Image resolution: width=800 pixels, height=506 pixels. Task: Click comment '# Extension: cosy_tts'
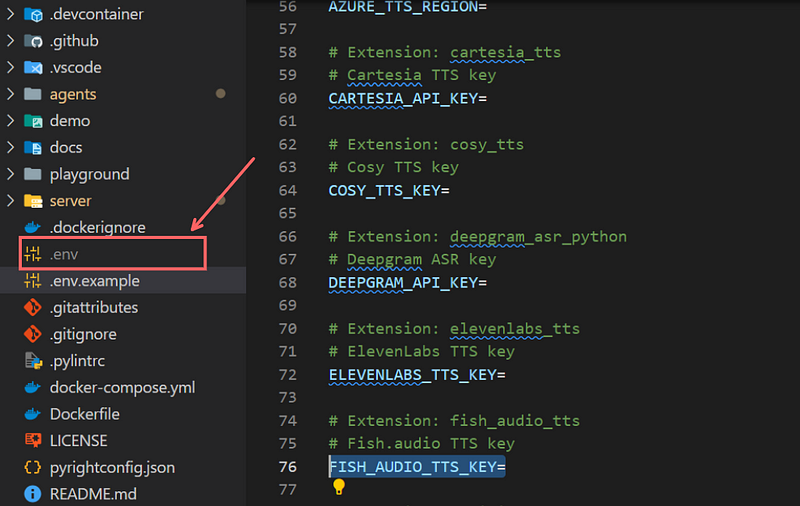tap(426, 144)
